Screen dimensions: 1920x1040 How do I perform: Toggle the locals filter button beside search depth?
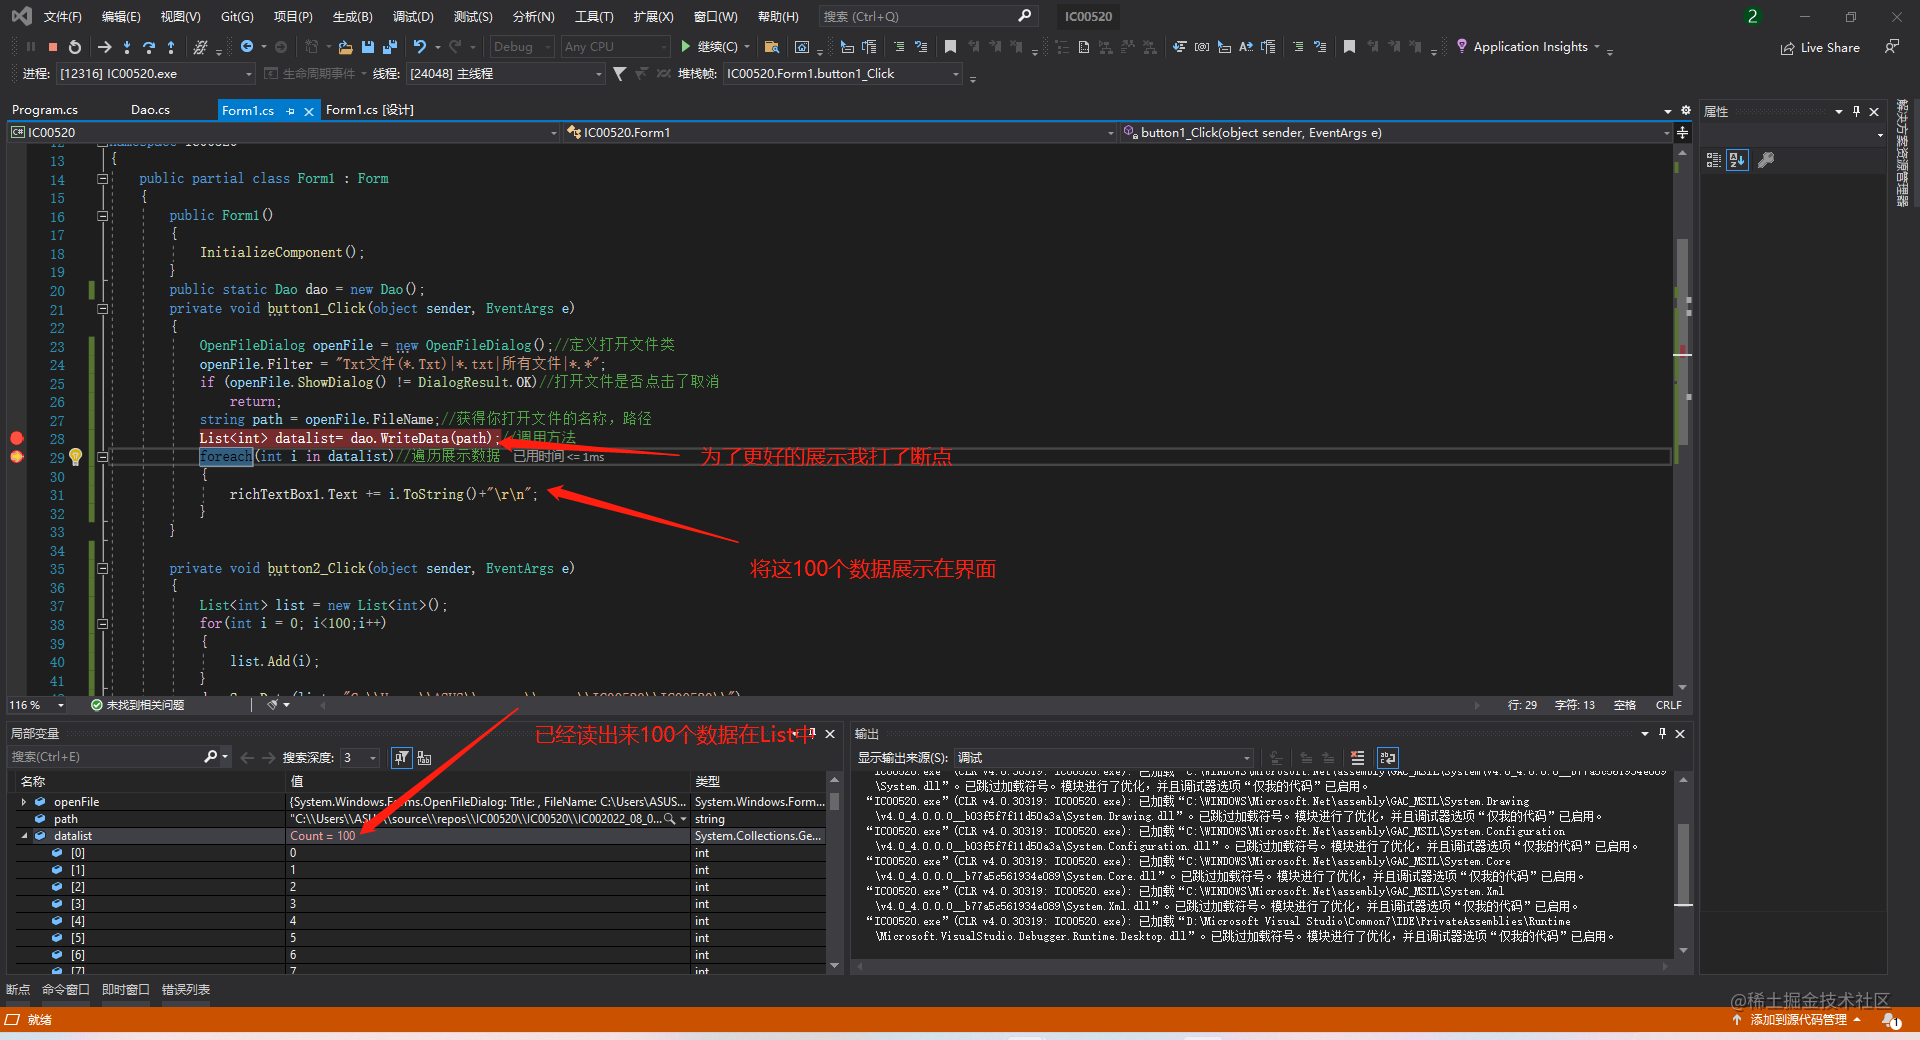[x=401, y=758]
